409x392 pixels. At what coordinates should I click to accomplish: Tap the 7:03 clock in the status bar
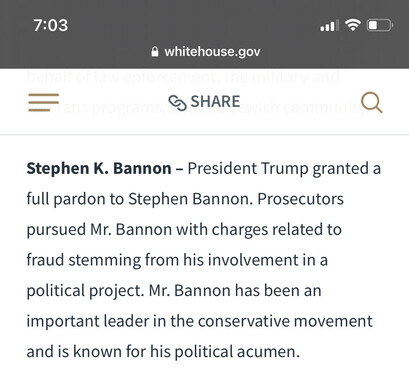tap(51, 25)
